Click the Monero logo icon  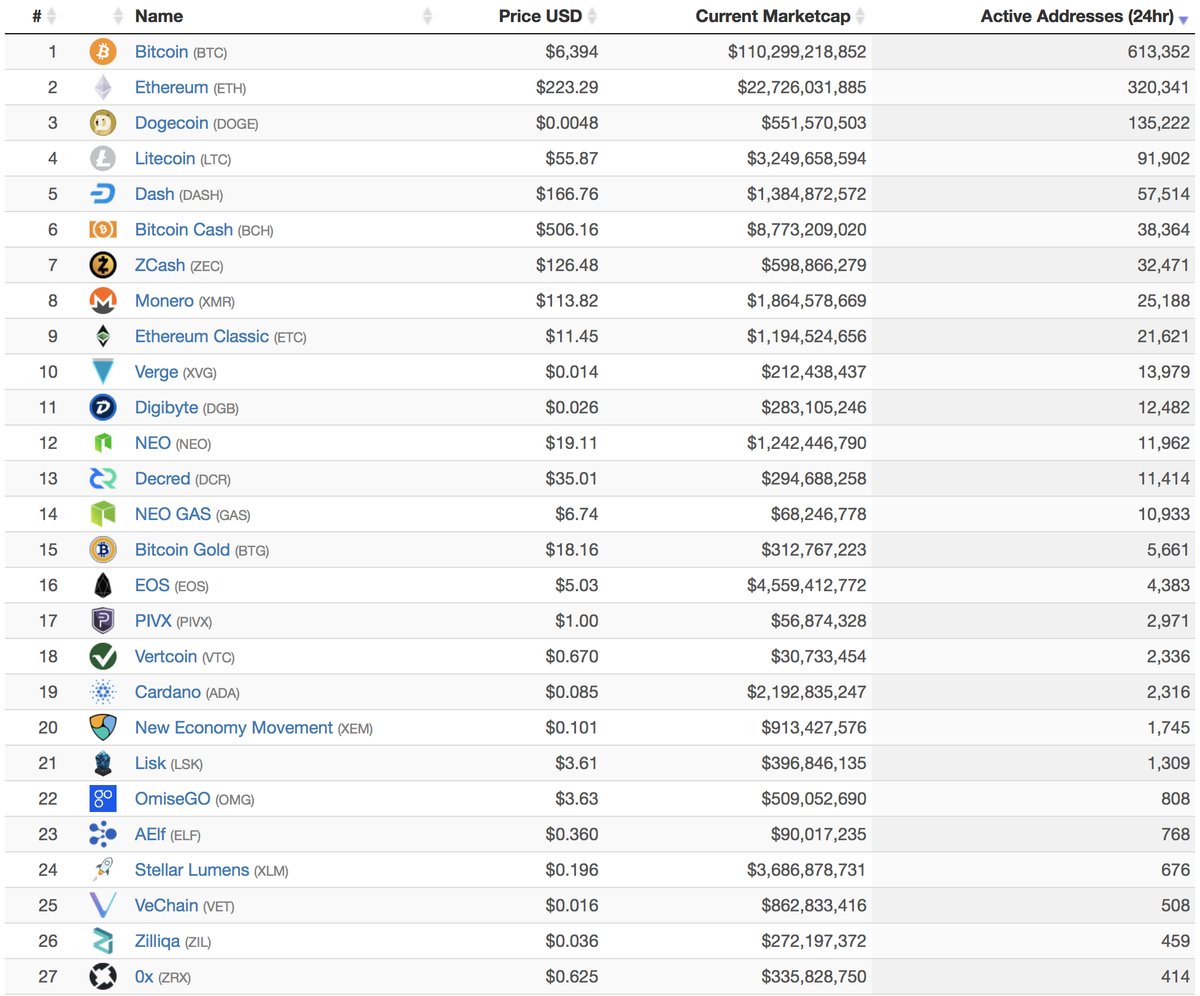[103, 301]
